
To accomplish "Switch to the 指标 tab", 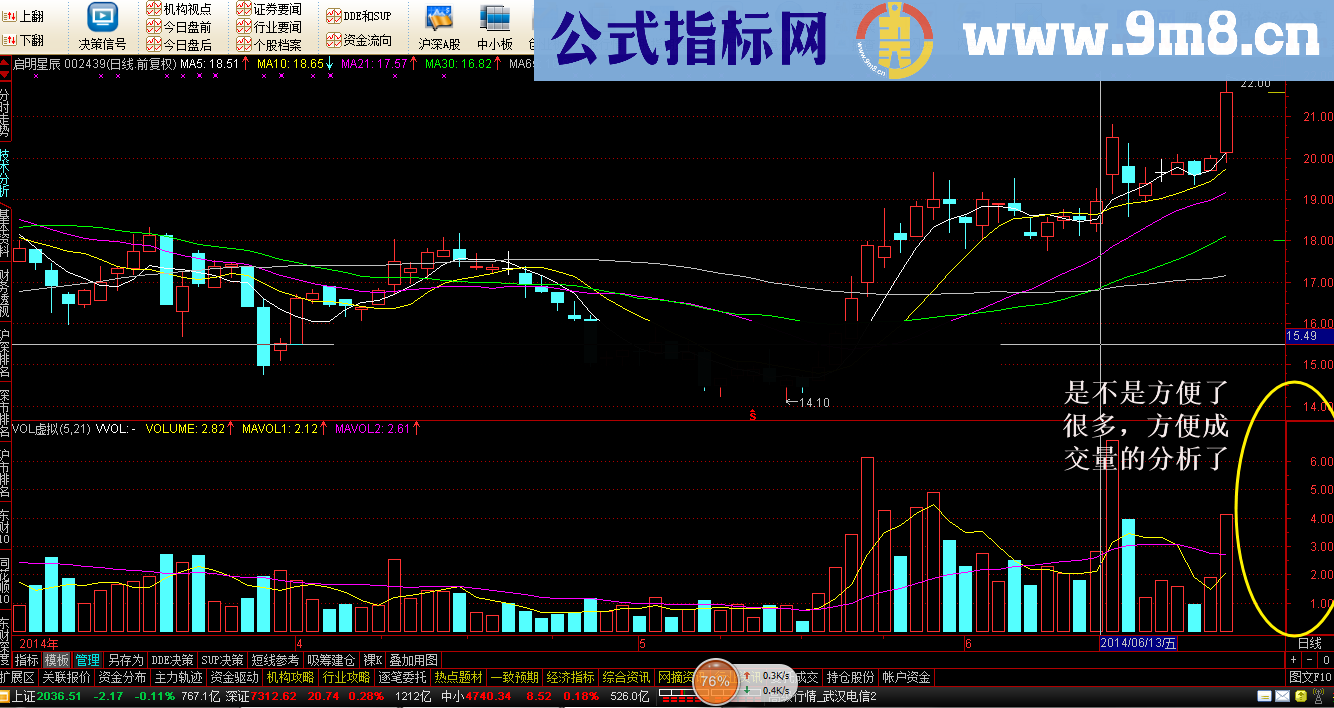I will [25, 659].
